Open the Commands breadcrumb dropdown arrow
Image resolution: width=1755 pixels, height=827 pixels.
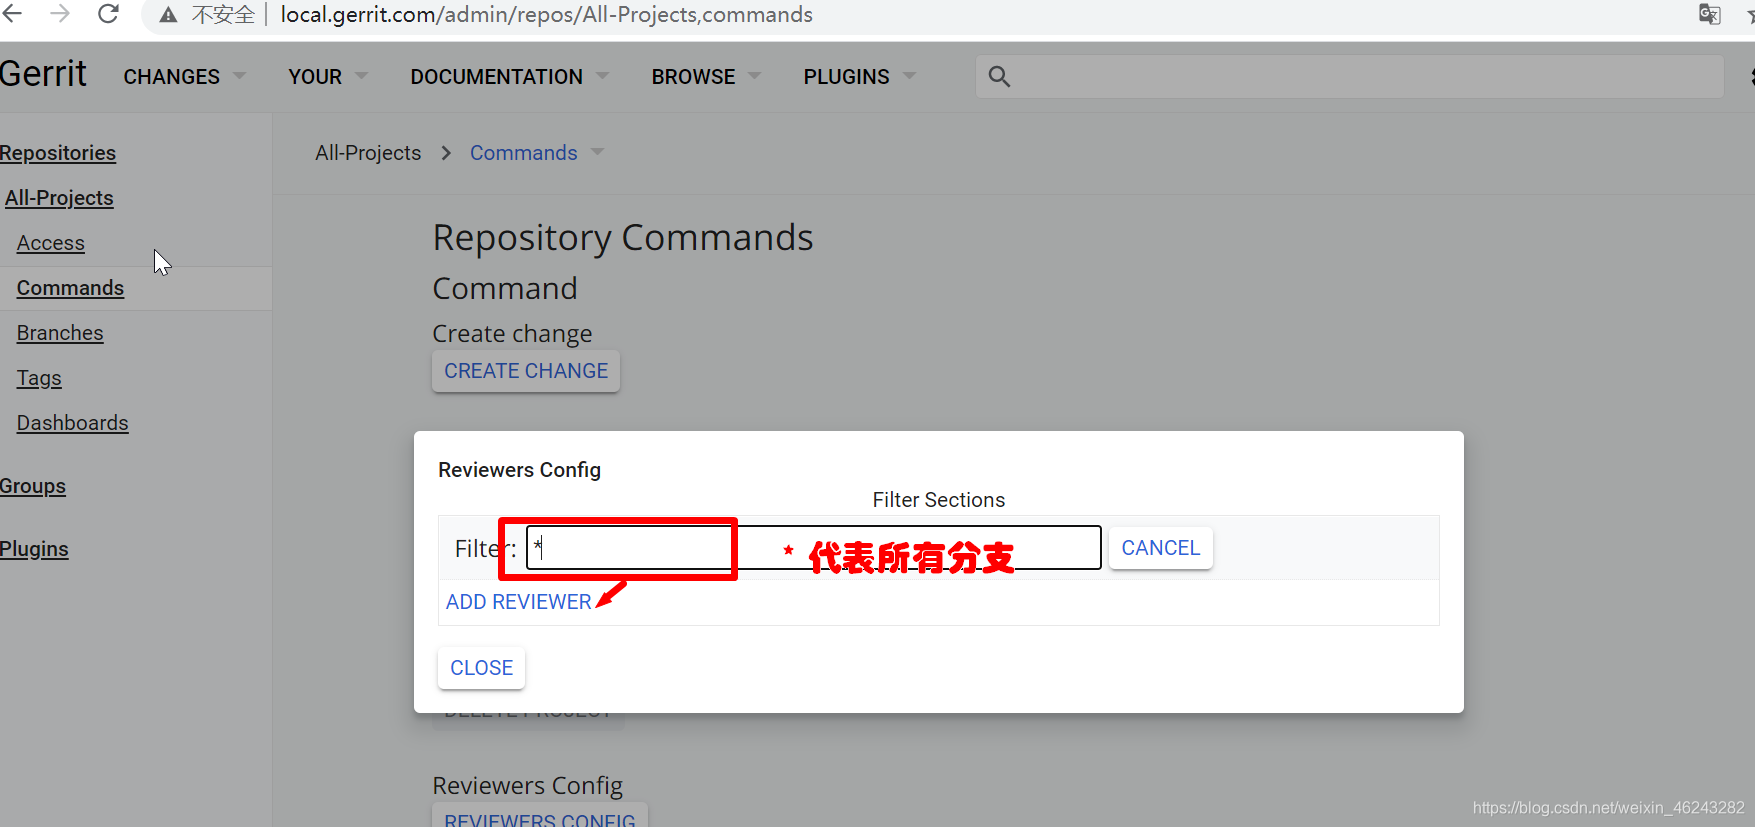pos(597,152)
